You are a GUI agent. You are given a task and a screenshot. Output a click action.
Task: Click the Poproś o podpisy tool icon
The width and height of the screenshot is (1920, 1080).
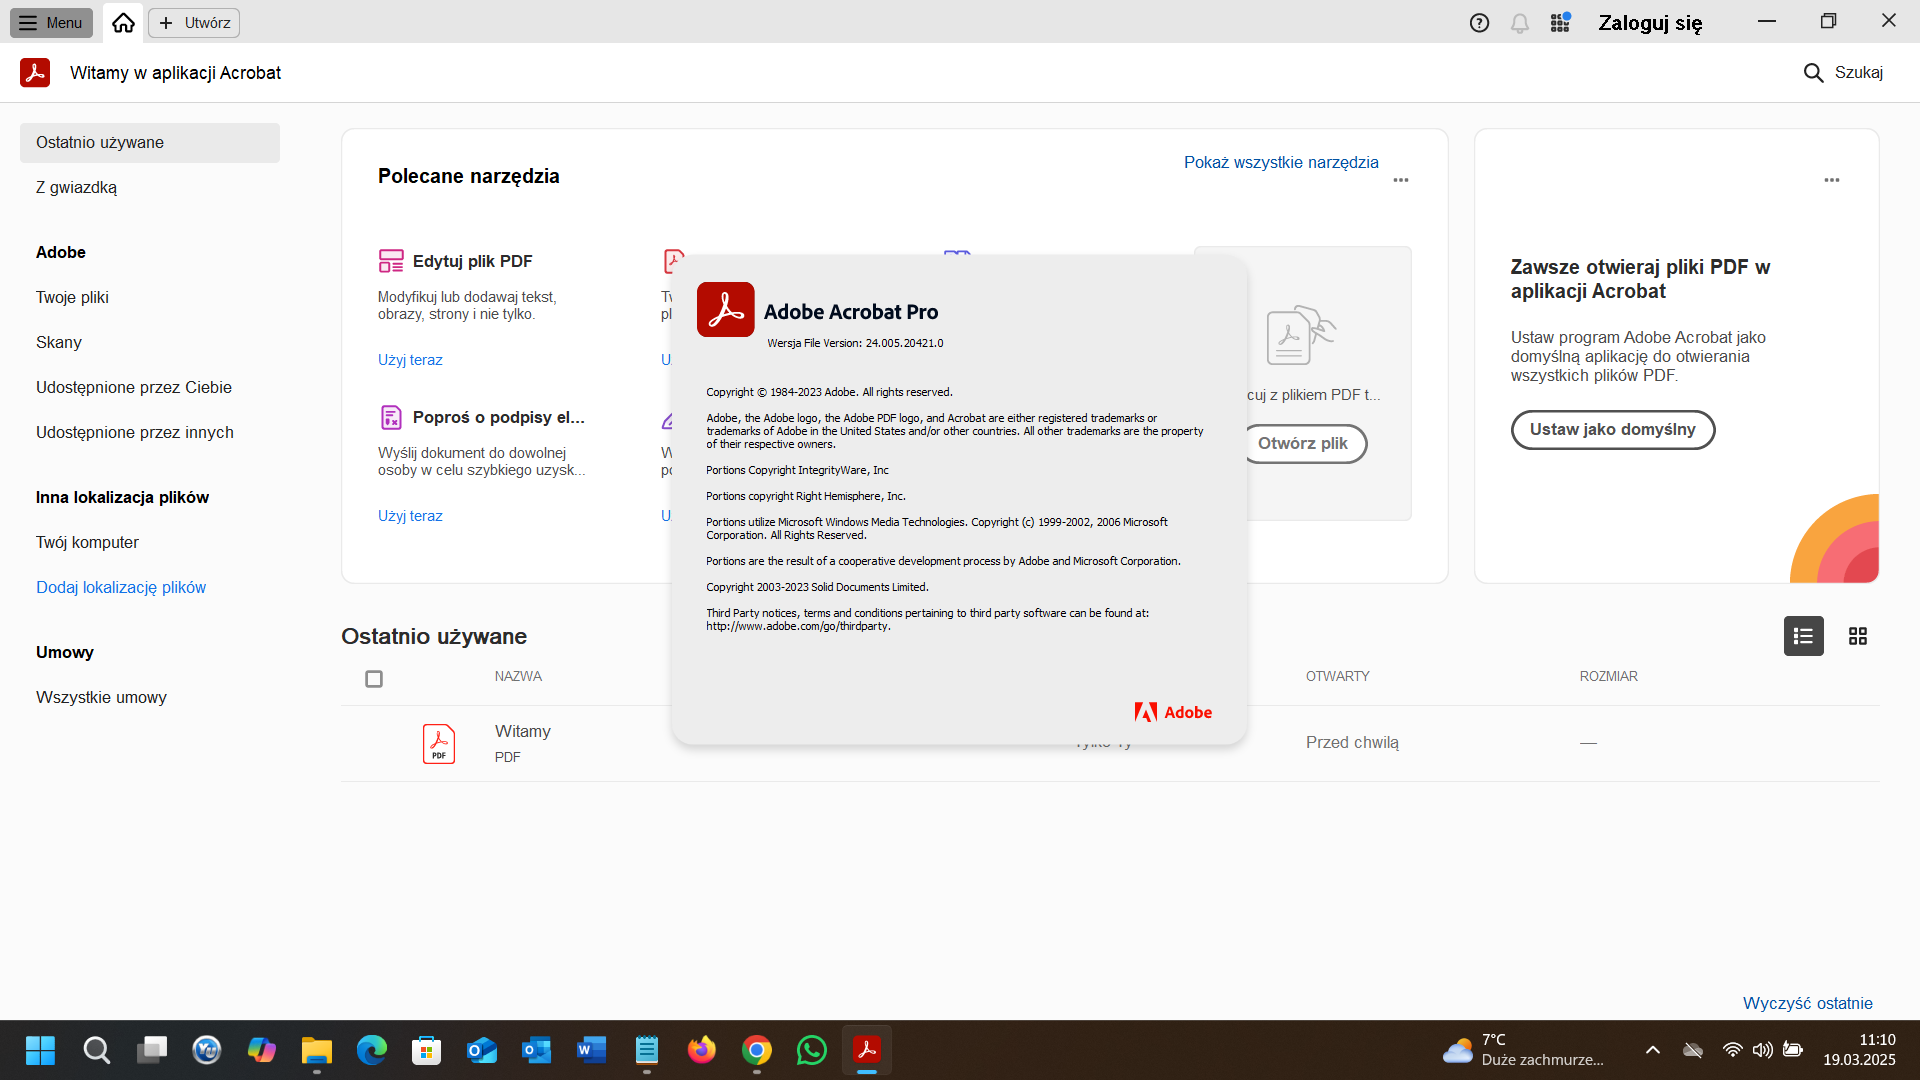click(x=391, y=417)
